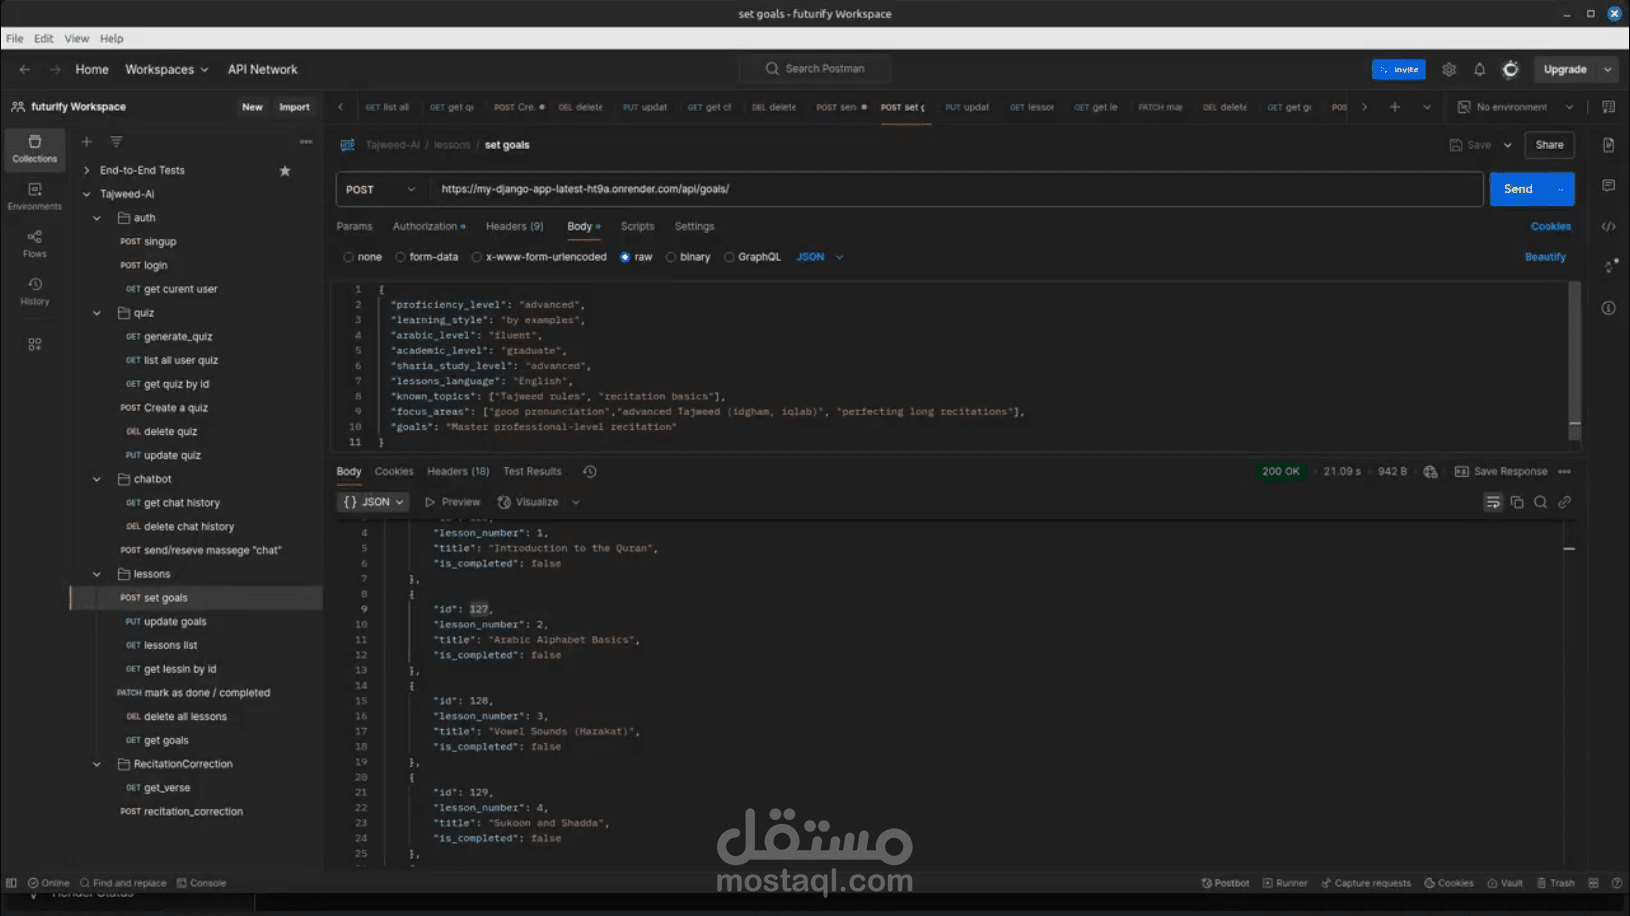Open the request info icon
The height and width of the screenshot is (916, 1630).
click(1608, 308)
